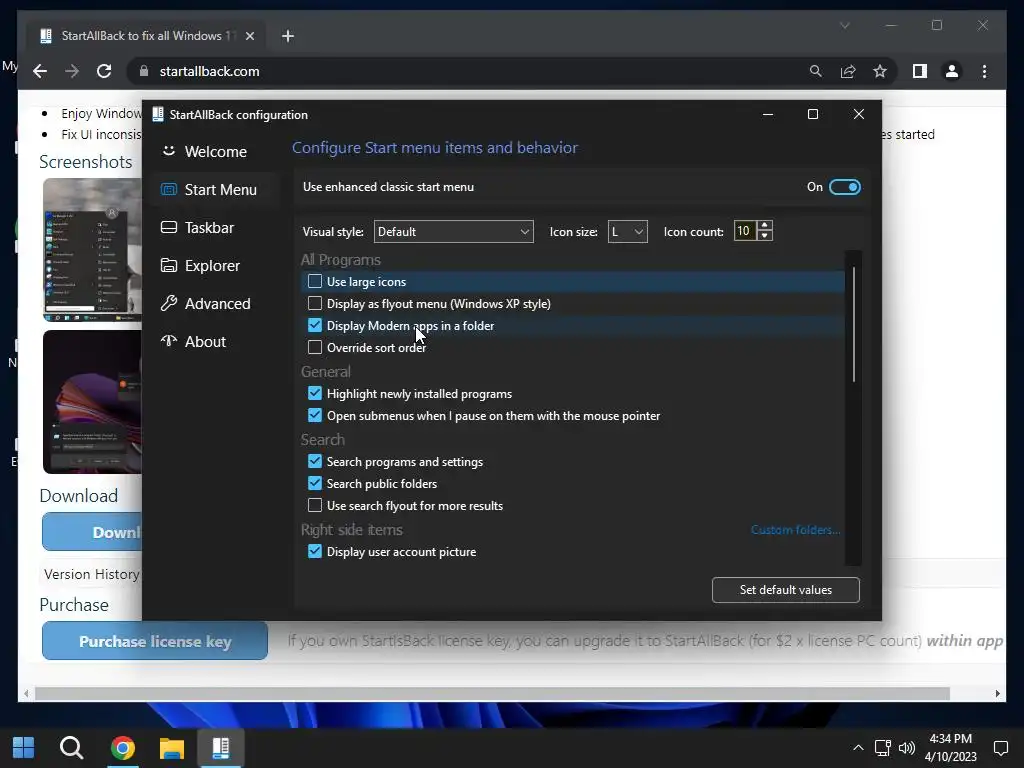Open the second screenshot thumbnail on webpage

tap(92, 402)
